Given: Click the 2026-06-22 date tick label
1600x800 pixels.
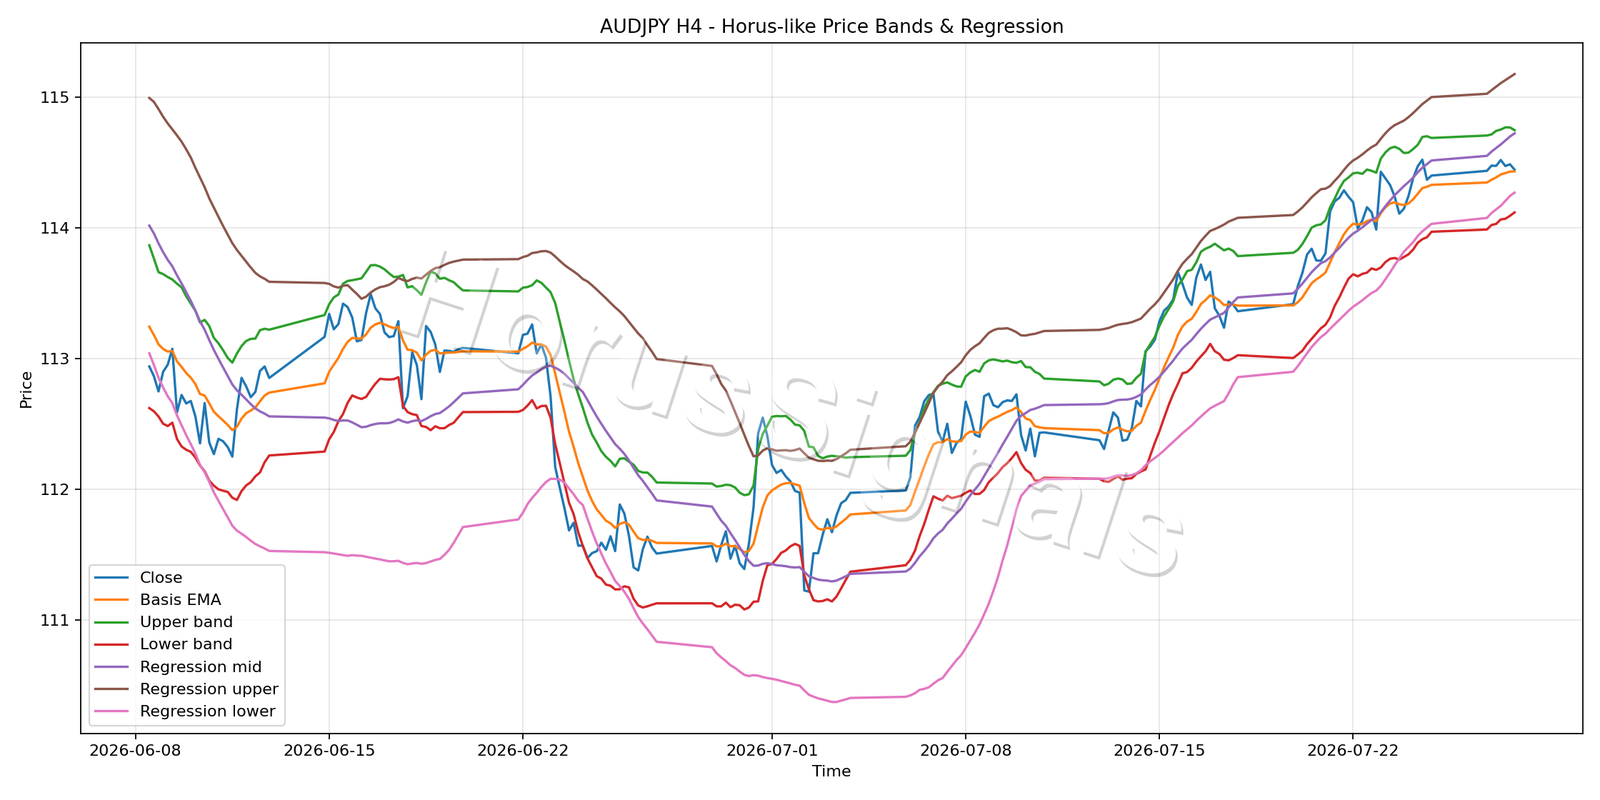Looking at the screenshot, I should [522, 749].
